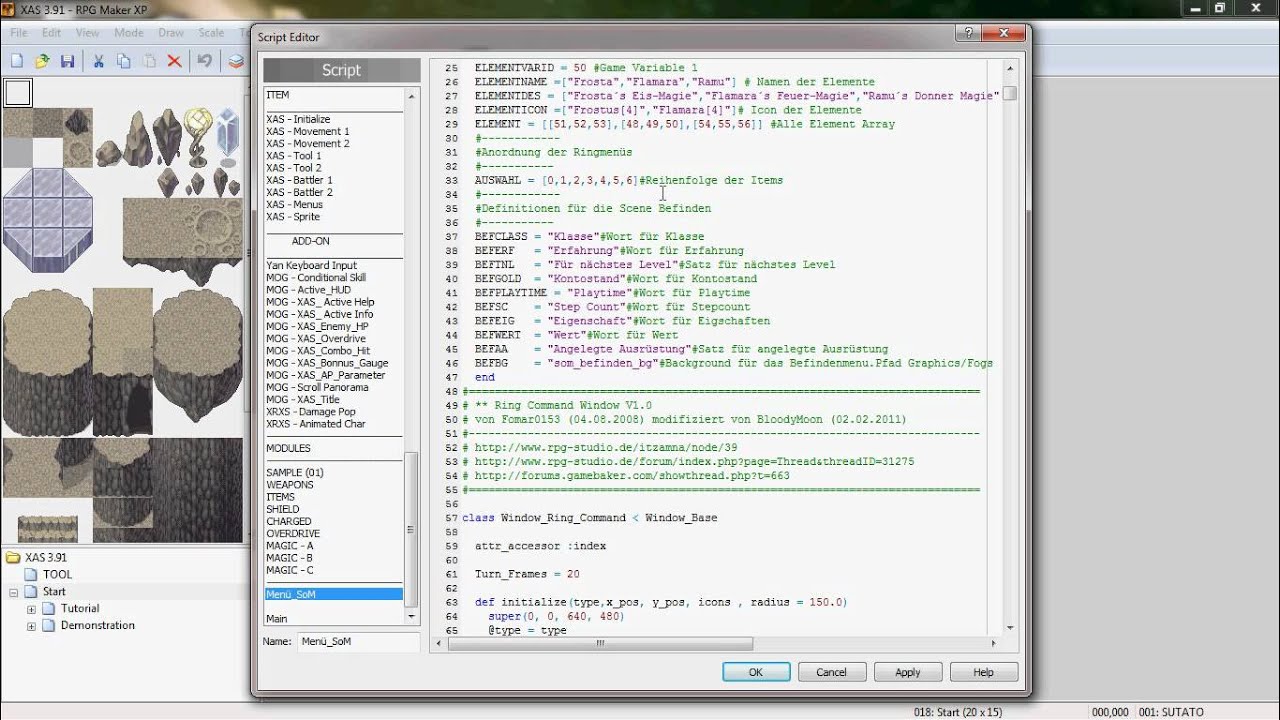Select the OVERDRIVE script entry
This screenshot has width=1280, height=720.
[293, 534]
